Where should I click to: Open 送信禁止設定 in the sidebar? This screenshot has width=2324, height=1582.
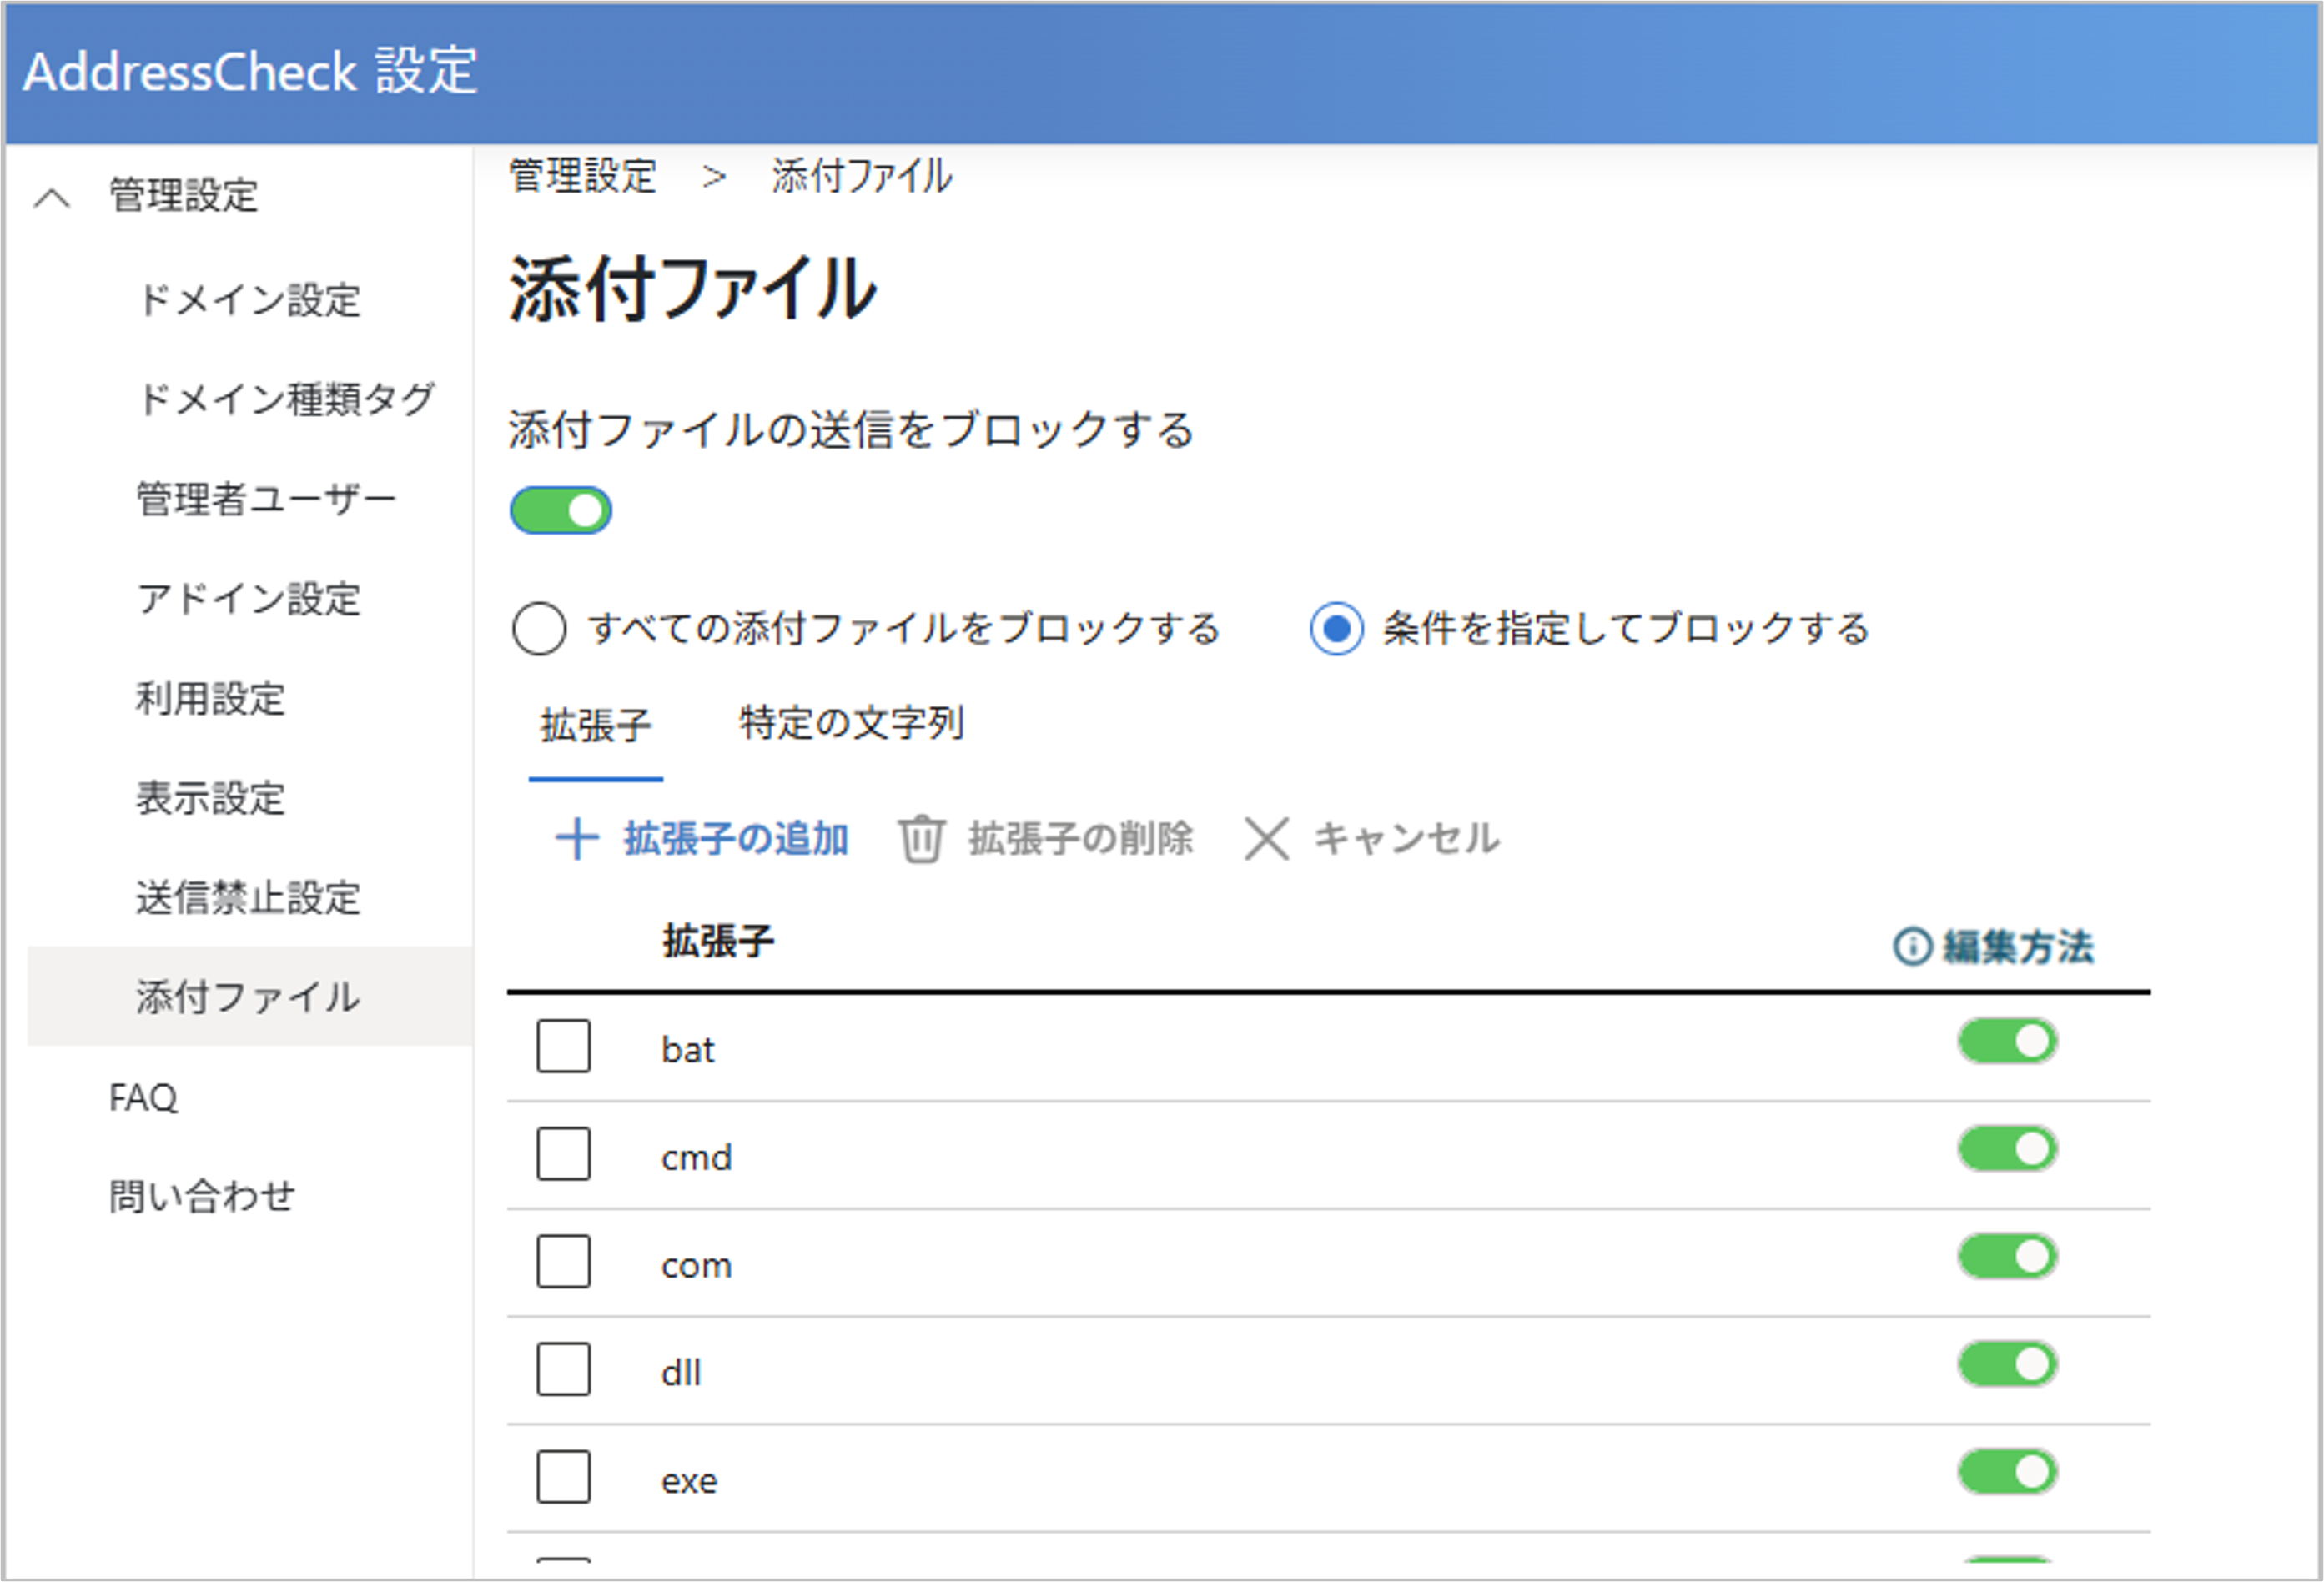pos(248,897)
